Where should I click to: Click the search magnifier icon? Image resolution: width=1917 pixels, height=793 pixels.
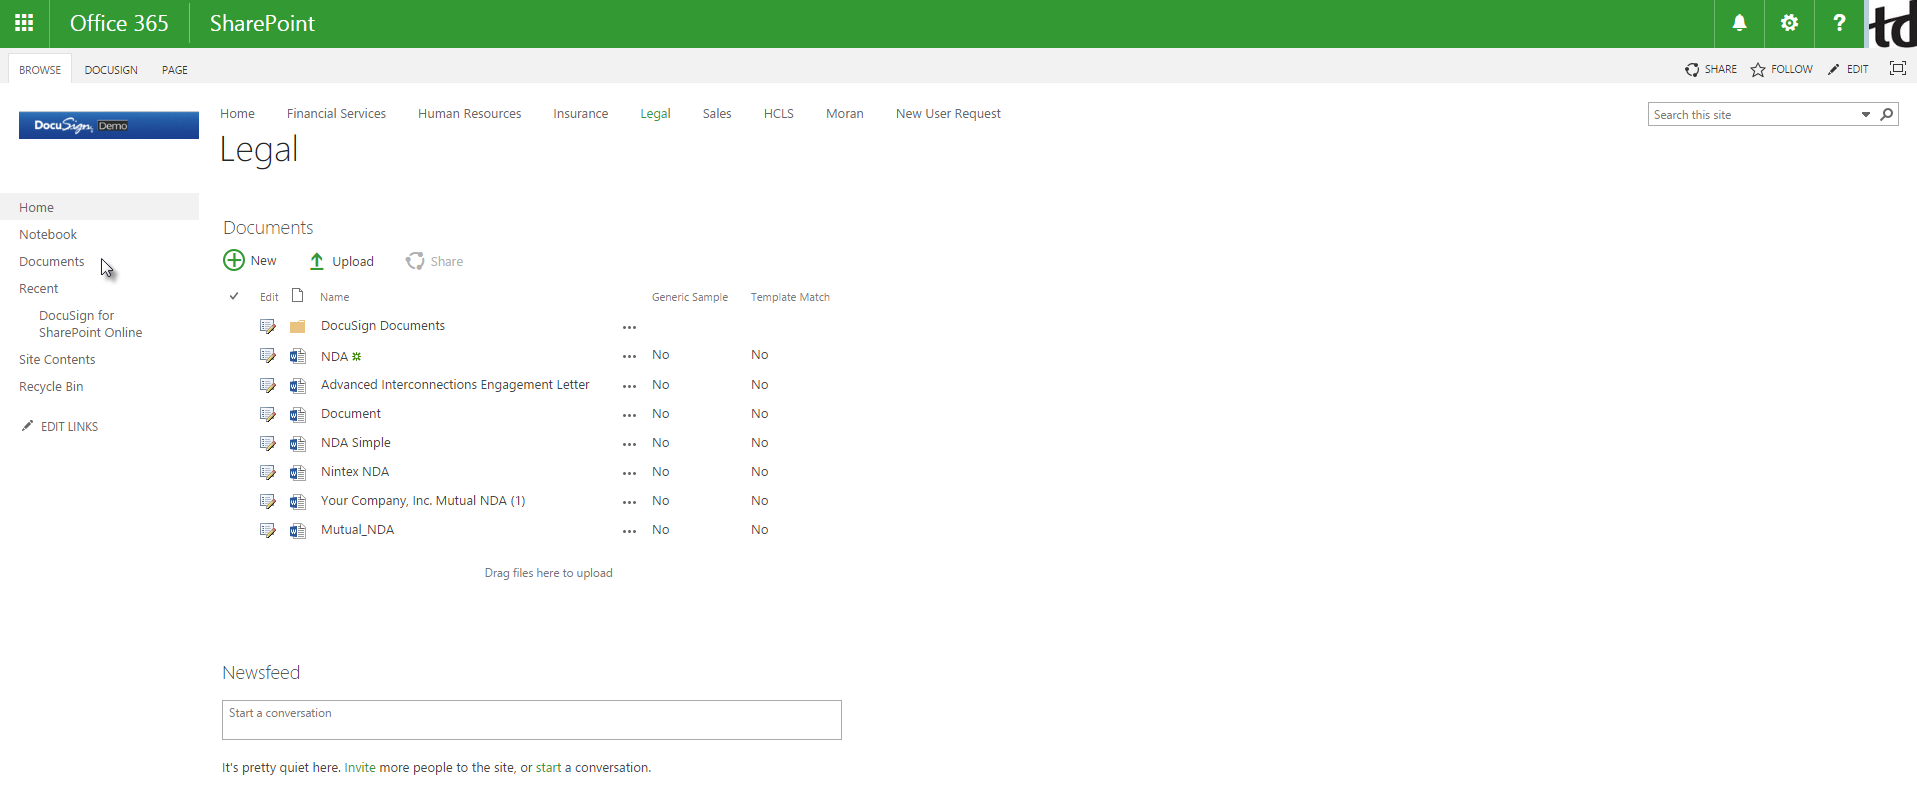click(x=1886, y=115)
